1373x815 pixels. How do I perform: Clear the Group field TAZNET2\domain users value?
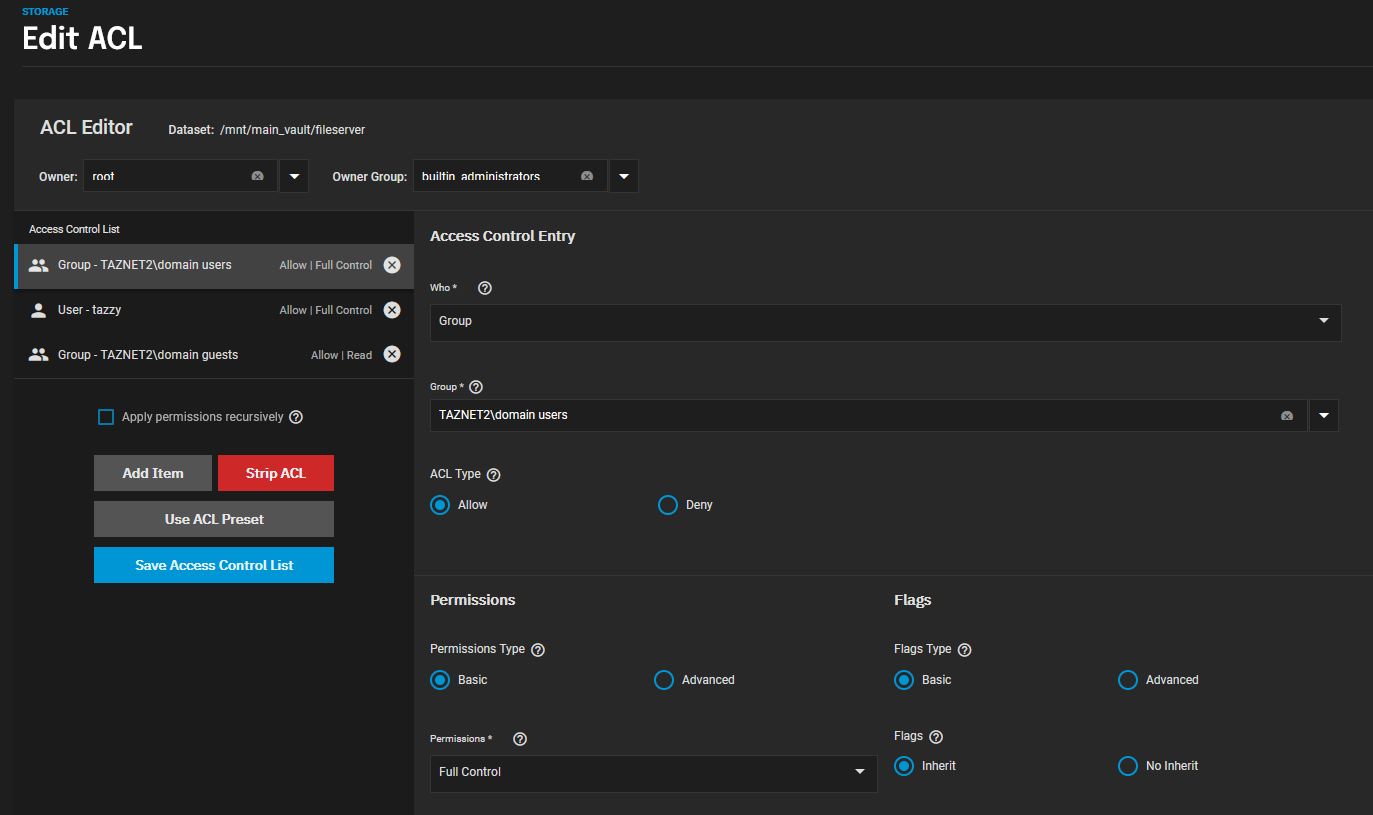(x=1287, y=416)
